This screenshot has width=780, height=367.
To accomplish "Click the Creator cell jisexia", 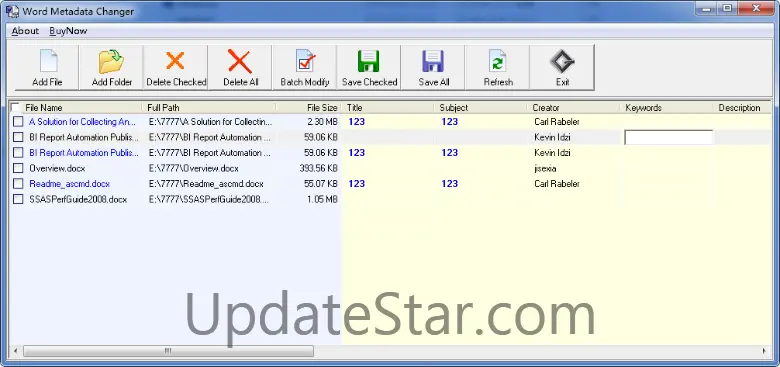I will [545, 168].
